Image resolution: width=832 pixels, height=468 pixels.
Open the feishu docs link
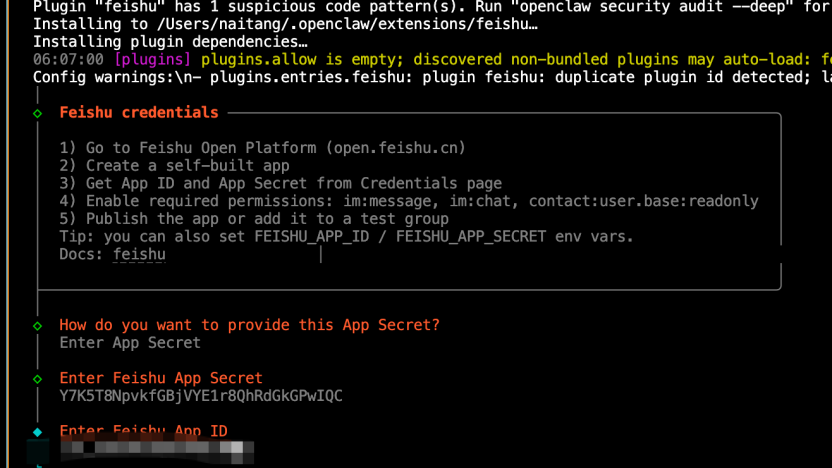(x=139, y=255)
